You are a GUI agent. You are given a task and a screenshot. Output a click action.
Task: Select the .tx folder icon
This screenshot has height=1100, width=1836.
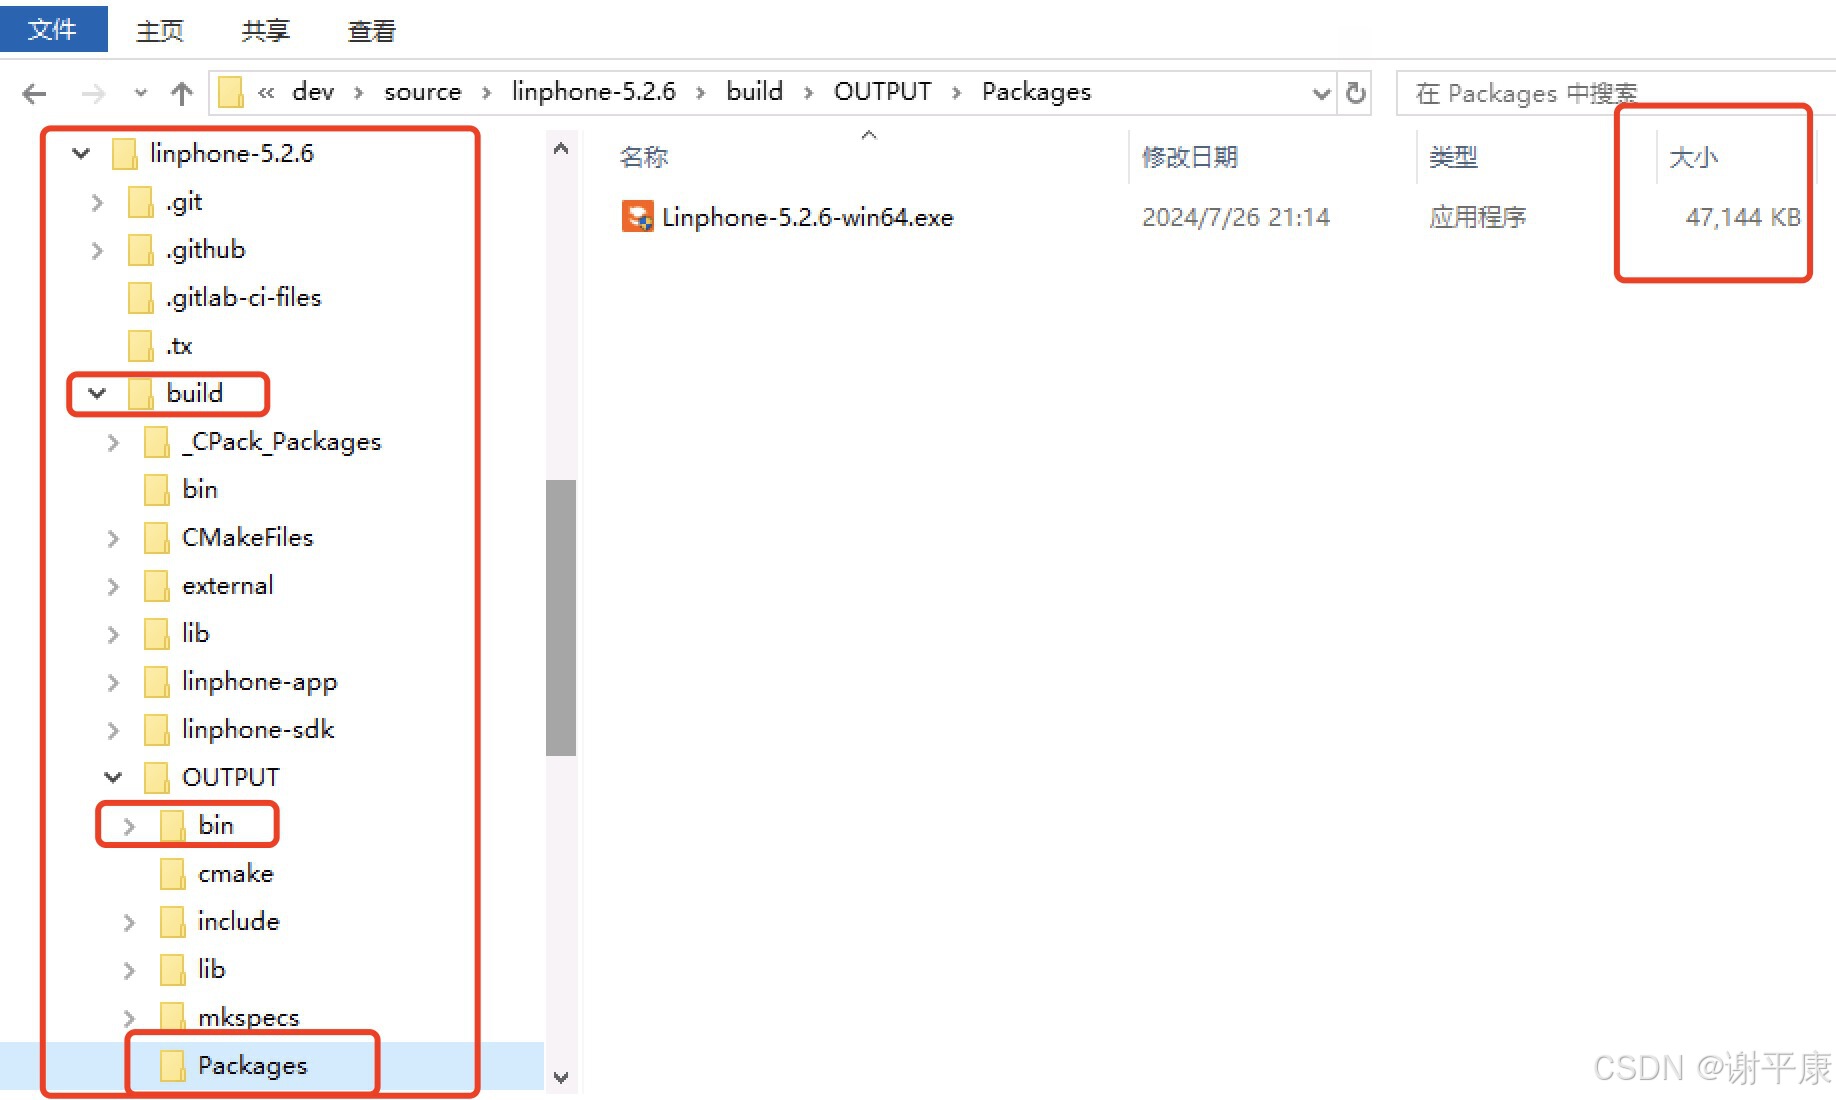point(141,346)
